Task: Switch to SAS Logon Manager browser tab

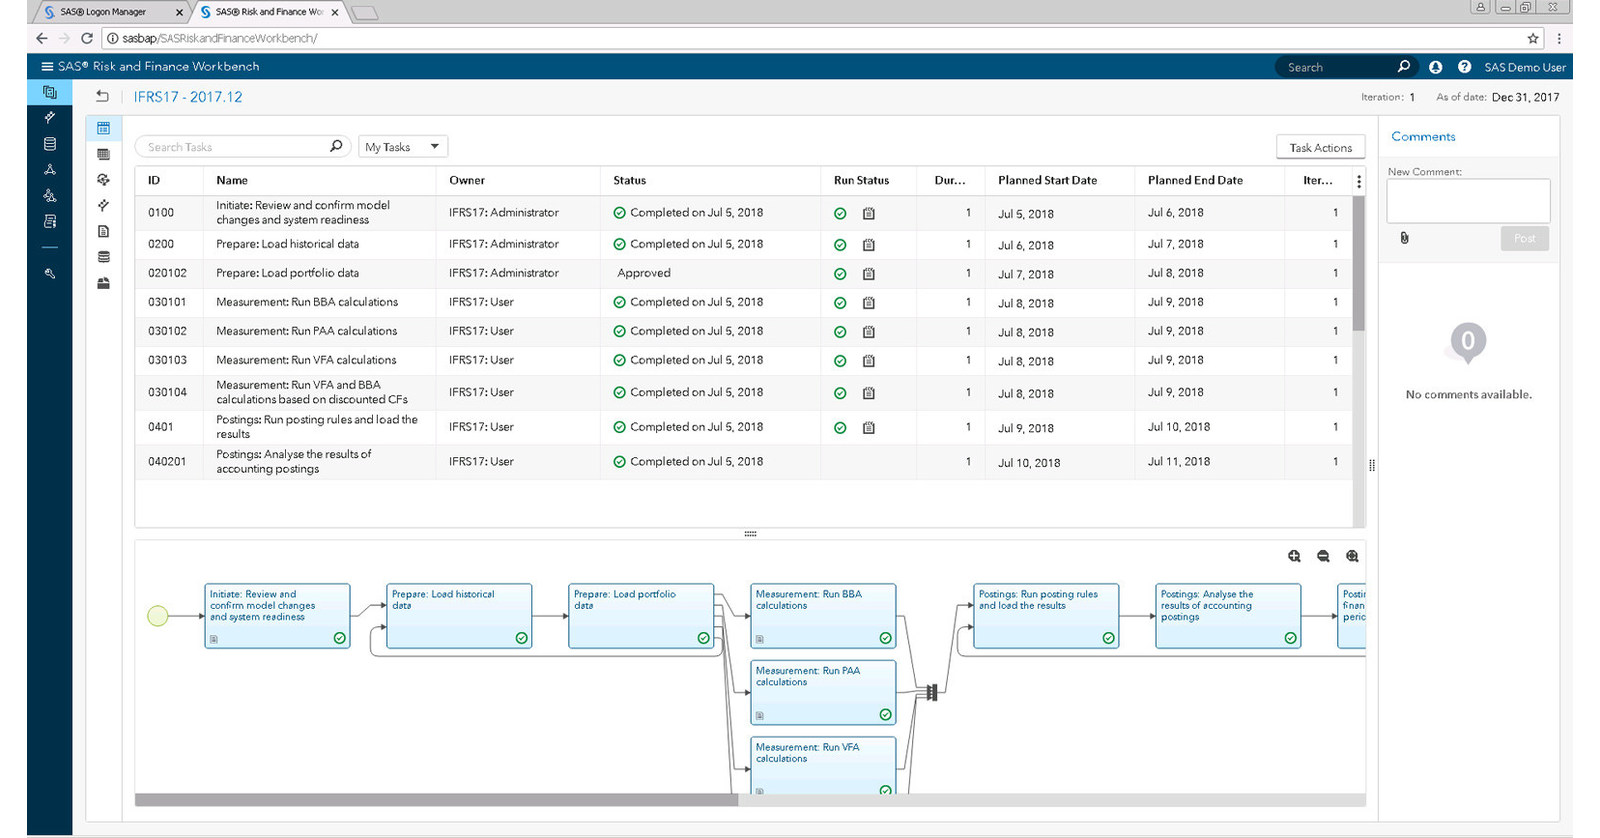Action: point(110,12)
